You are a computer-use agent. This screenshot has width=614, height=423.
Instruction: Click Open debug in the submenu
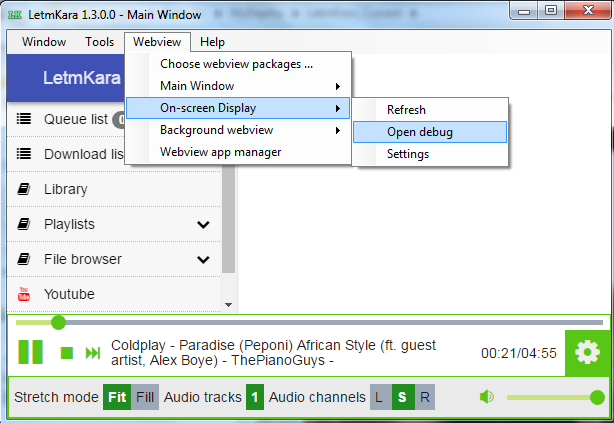pos(430,132)
